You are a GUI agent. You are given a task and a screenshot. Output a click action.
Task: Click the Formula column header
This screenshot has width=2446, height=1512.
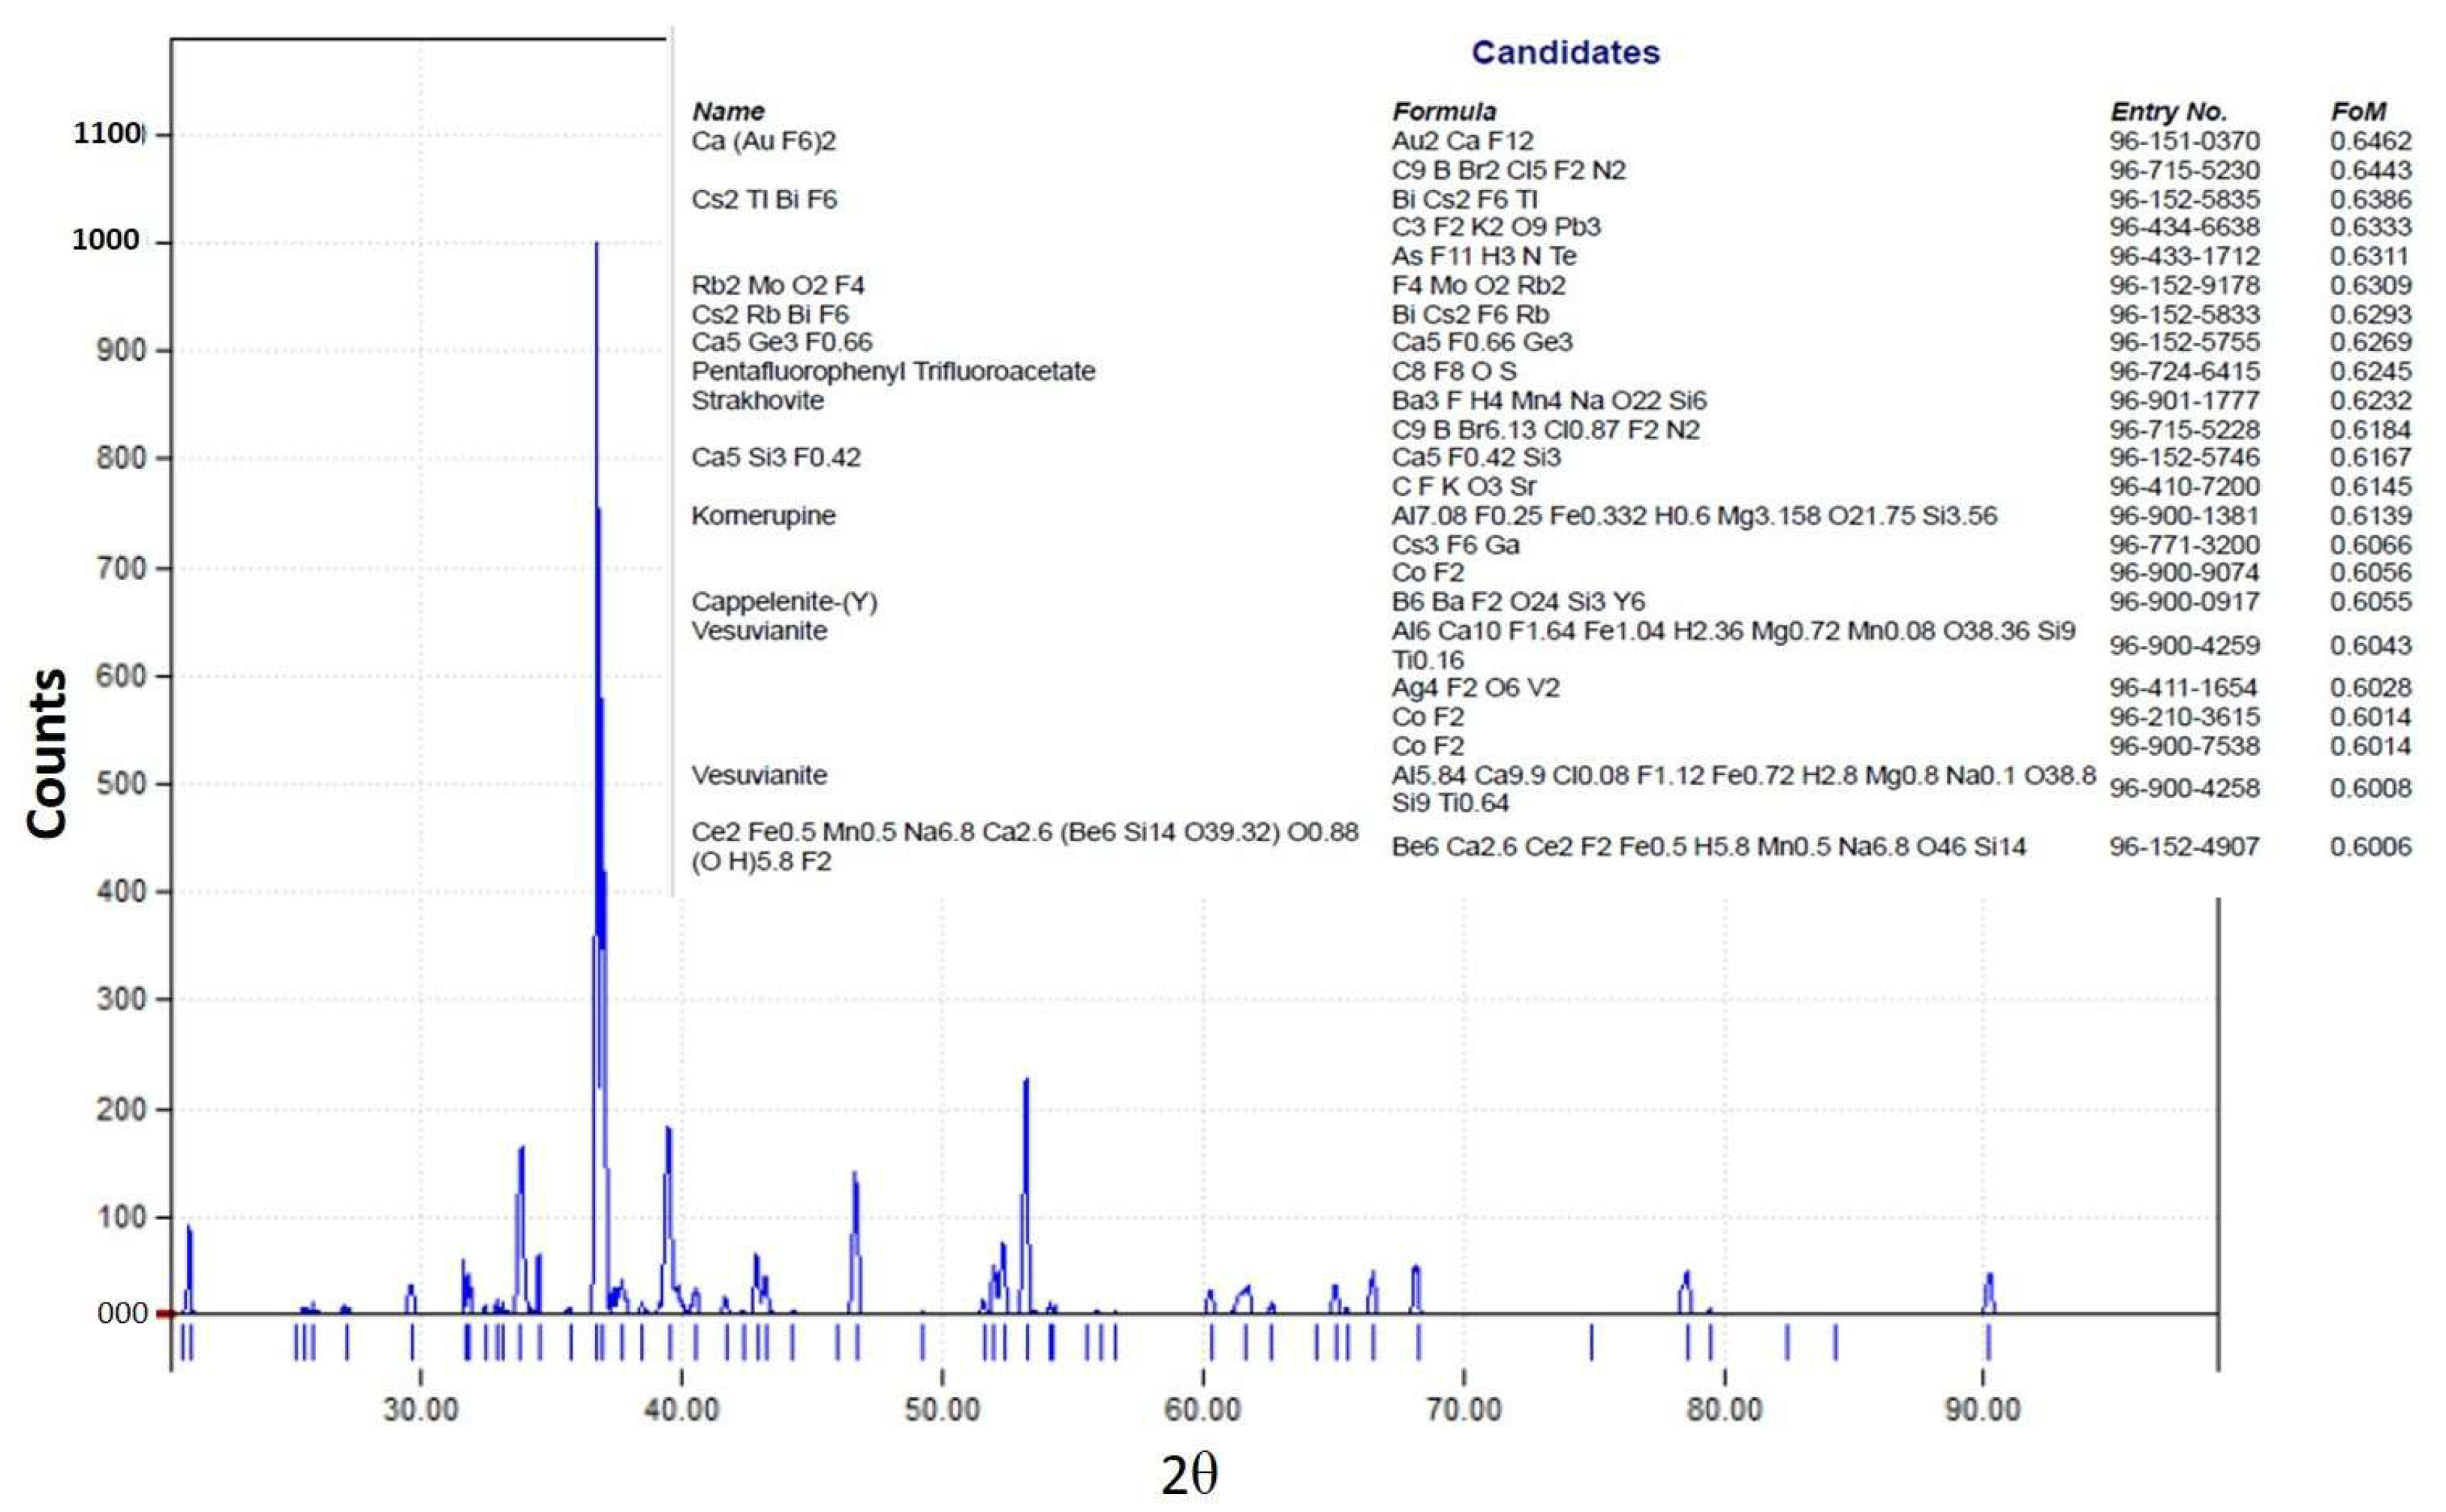(1444, 111)
